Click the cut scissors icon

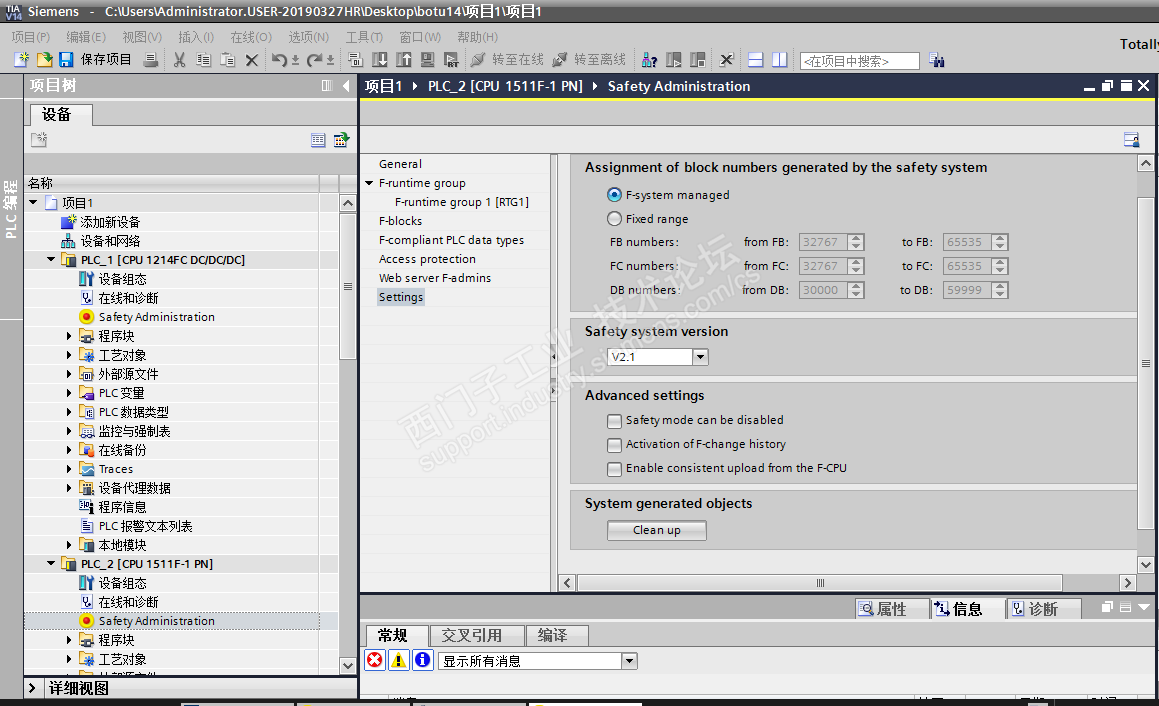coord(180,60)
